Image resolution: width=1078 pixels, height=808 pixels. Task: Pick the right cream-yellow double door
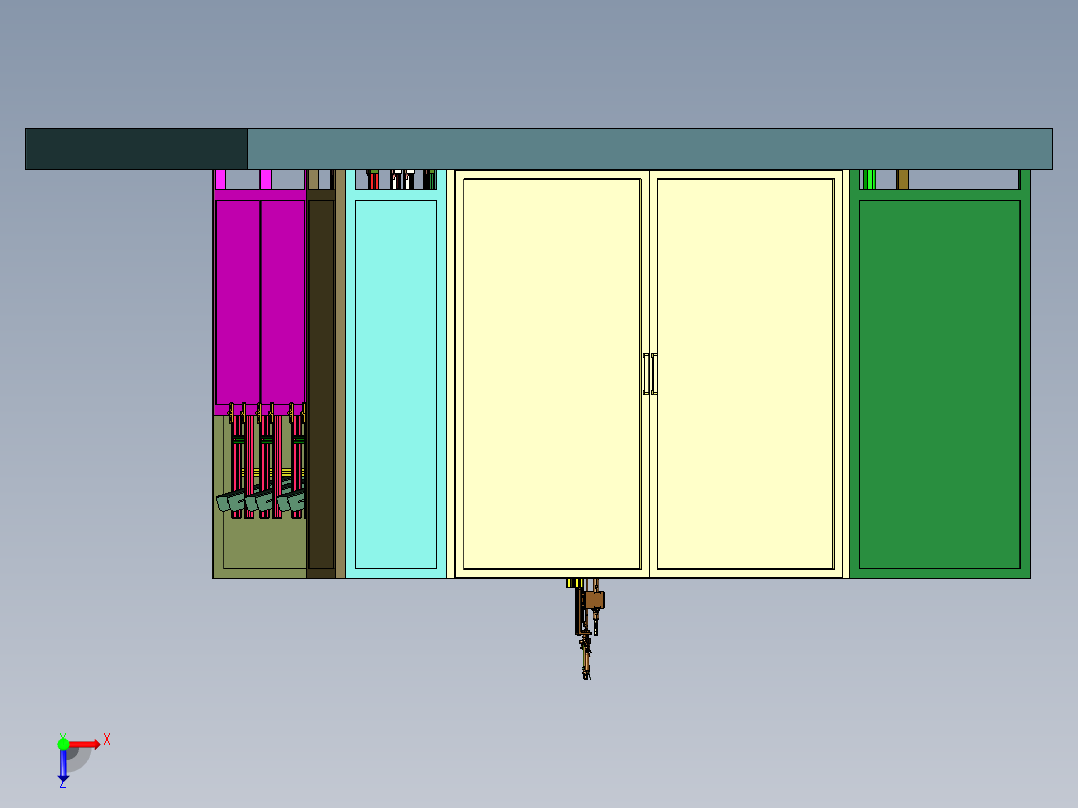745,374
